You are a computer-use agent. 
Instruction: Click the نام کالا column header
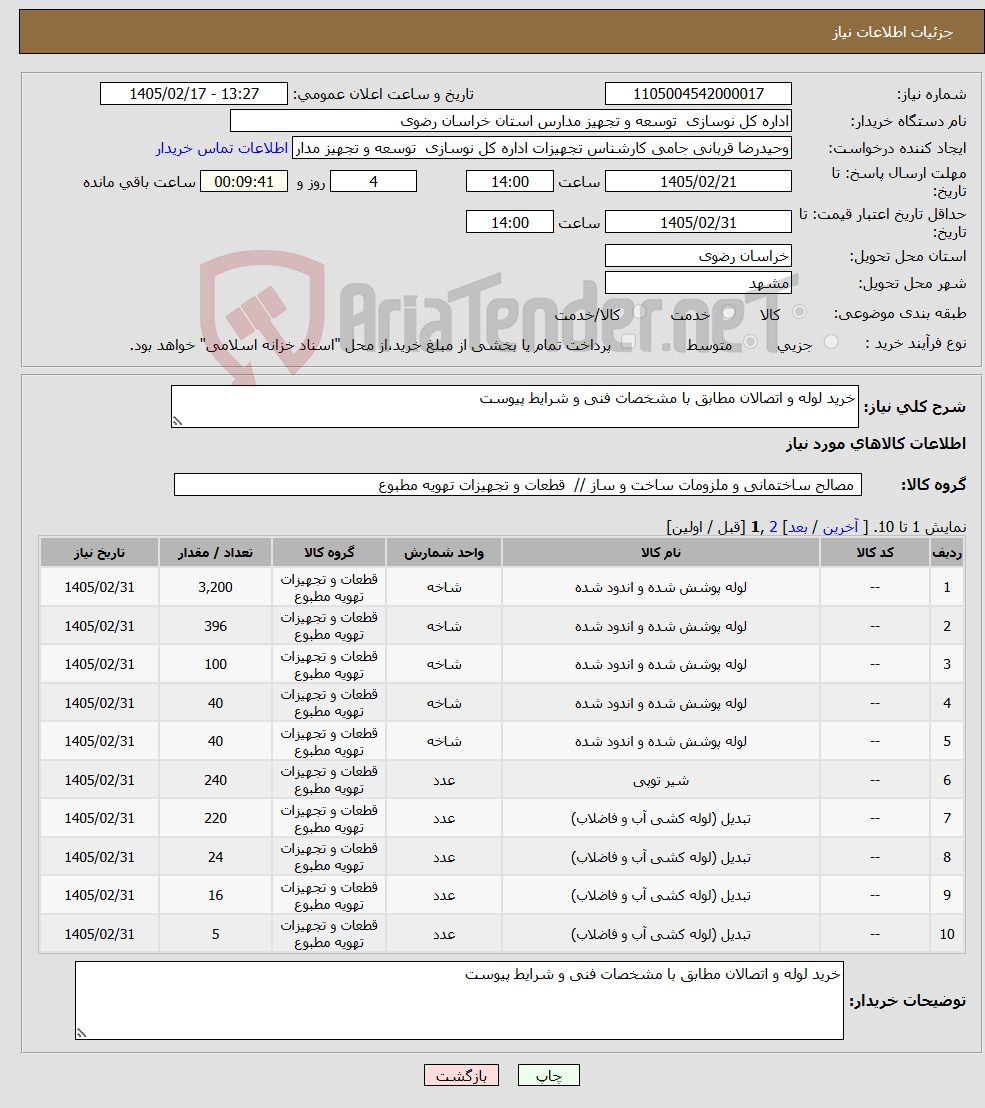point(661,553)
